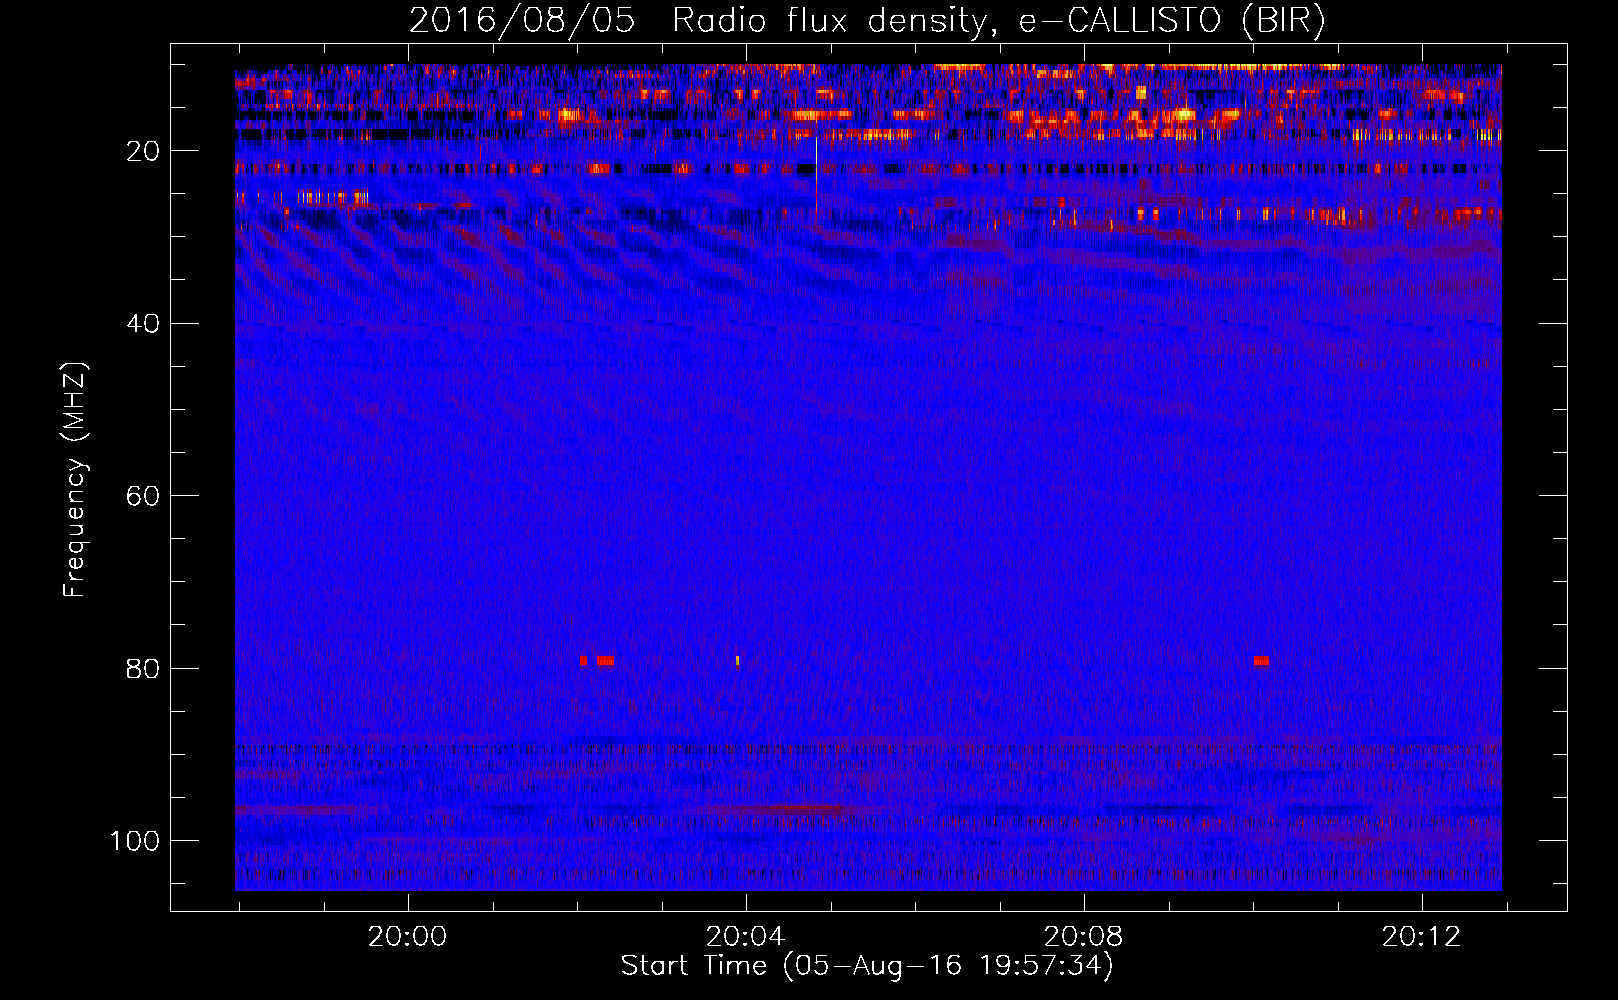The height and width of the screenshot is (1000, 1618).
Task: Click the 40 MHz frequency tick label
Action: point(144,324)
